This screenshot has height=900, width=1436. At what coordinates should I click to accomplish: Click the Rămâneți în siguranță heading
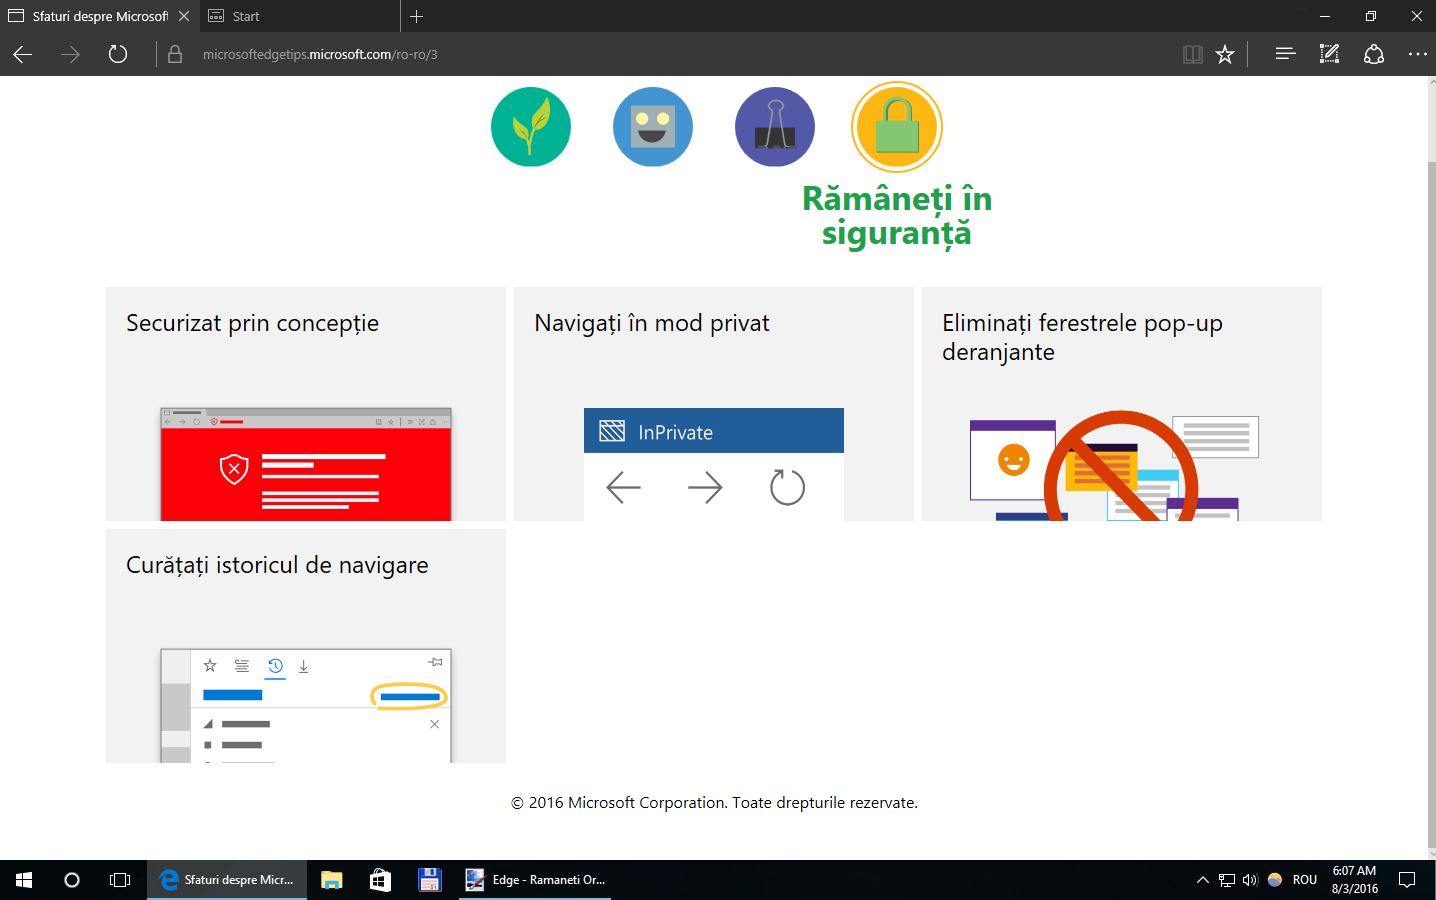(x=897, y=216)
